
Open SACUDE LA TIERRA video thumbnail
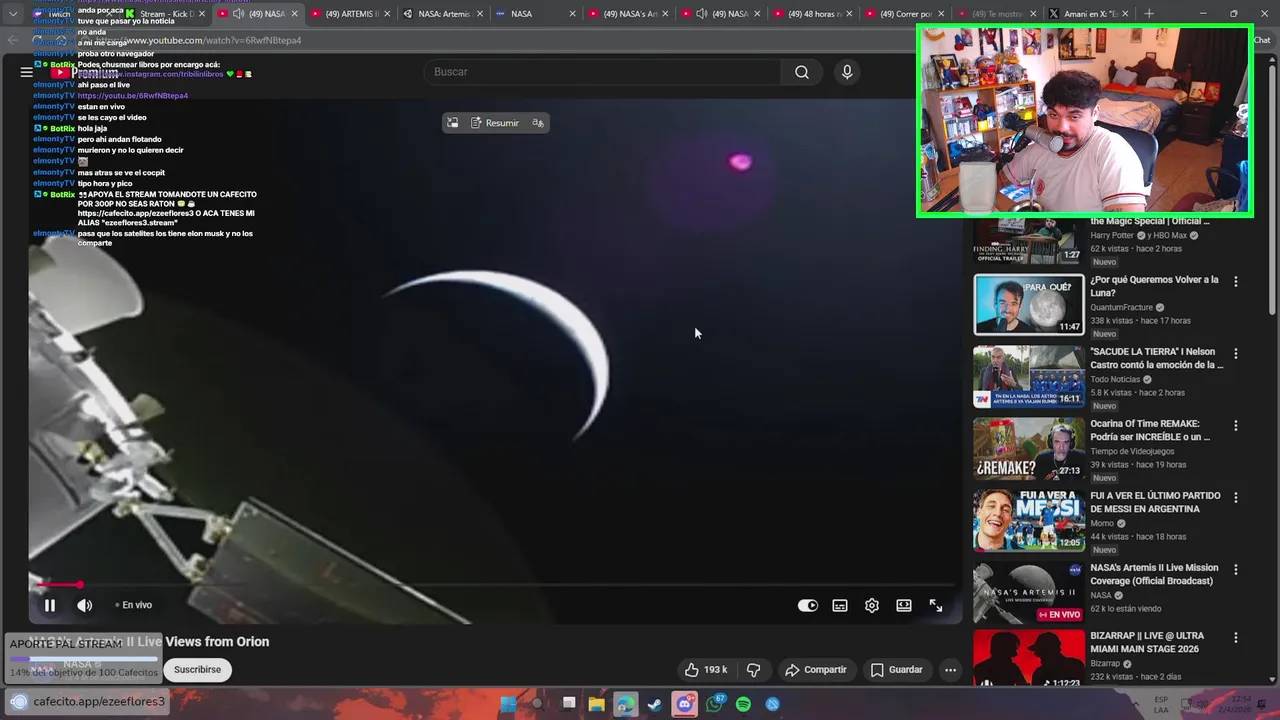click(x=1029, y=377)
